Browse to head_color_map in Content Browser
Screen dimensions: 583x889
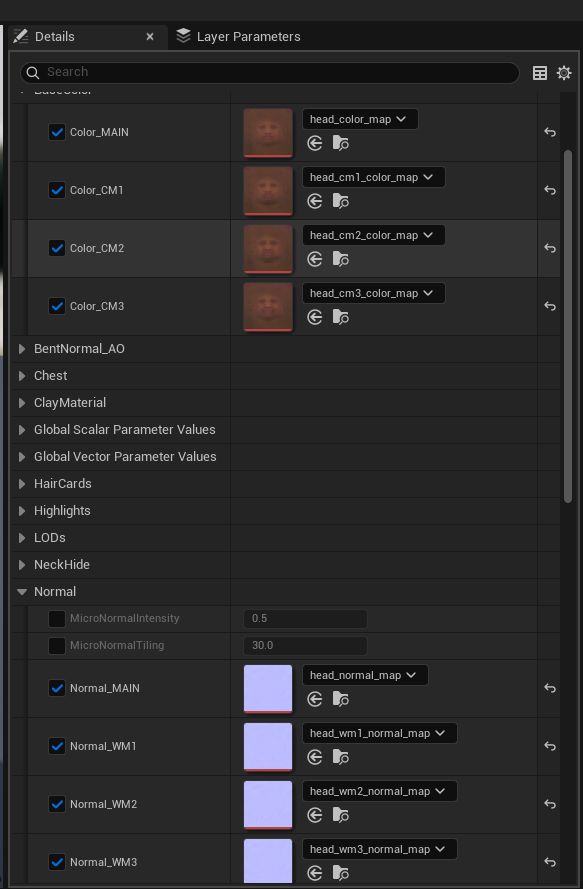pyautogui.click(x=340, y=143)
